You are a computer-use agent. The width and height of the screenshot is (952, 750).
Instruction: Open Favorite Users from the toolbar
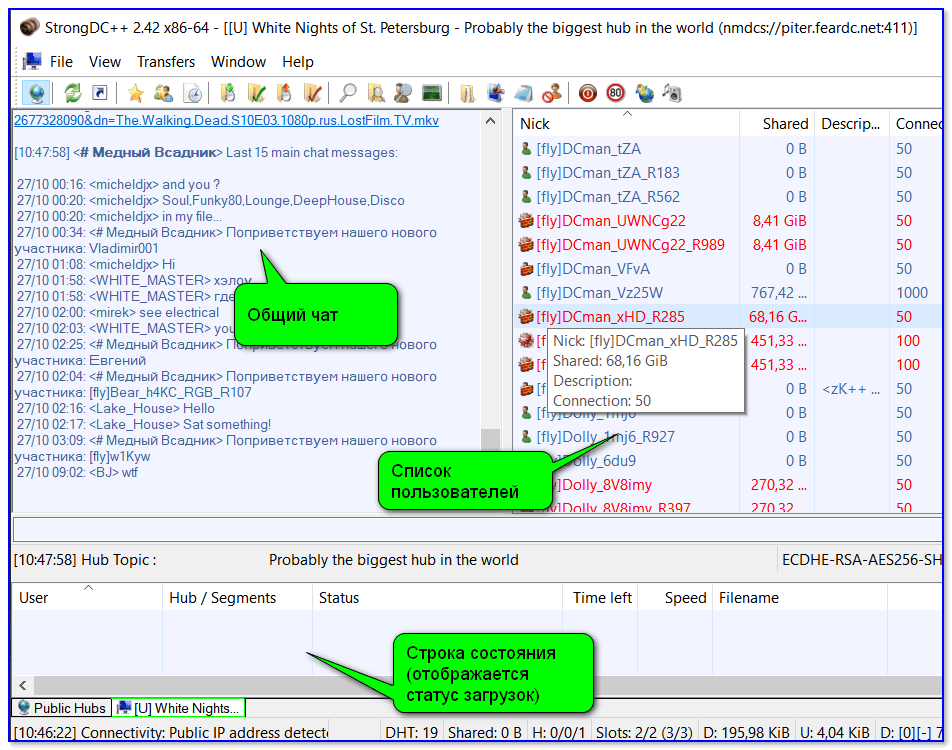(163, 93)
